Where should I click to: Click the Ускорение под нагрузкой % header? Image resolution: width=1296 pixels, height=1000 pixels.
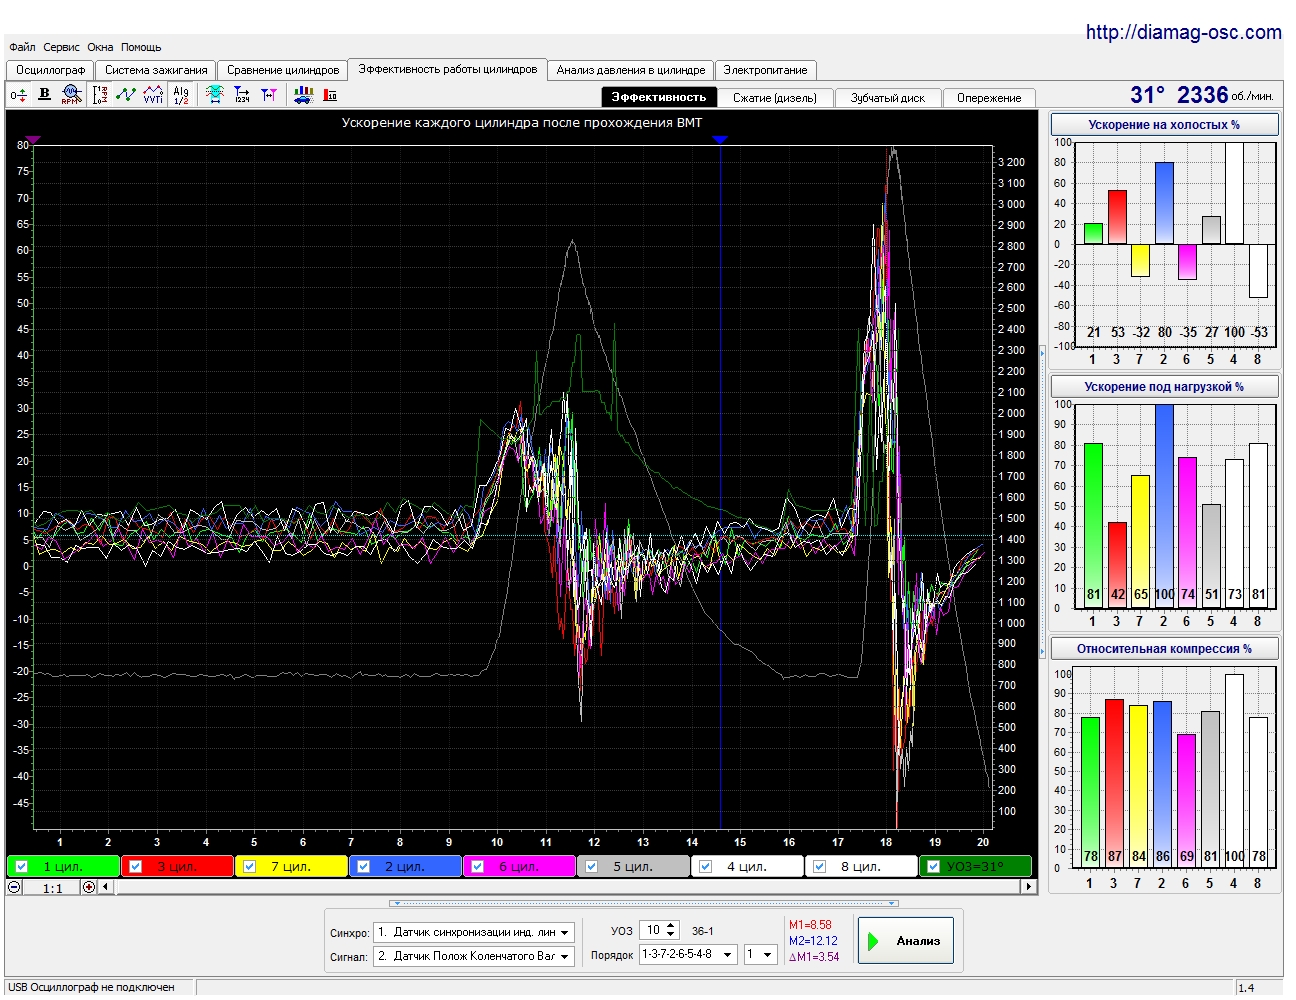(1164, 387)
